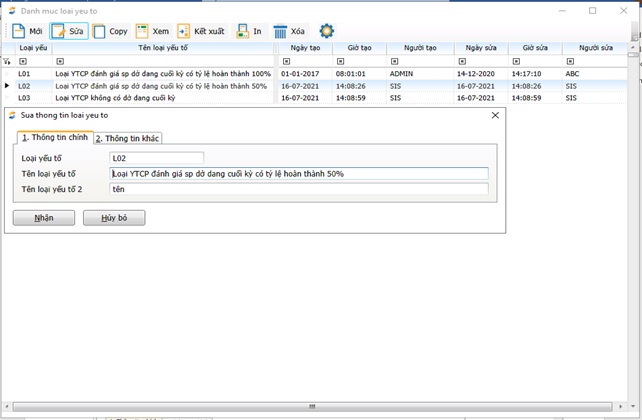642x420 pixels.
Task: Click the Loại yếu tố code field
Action: pyautogui.click(x=156, y=157)
